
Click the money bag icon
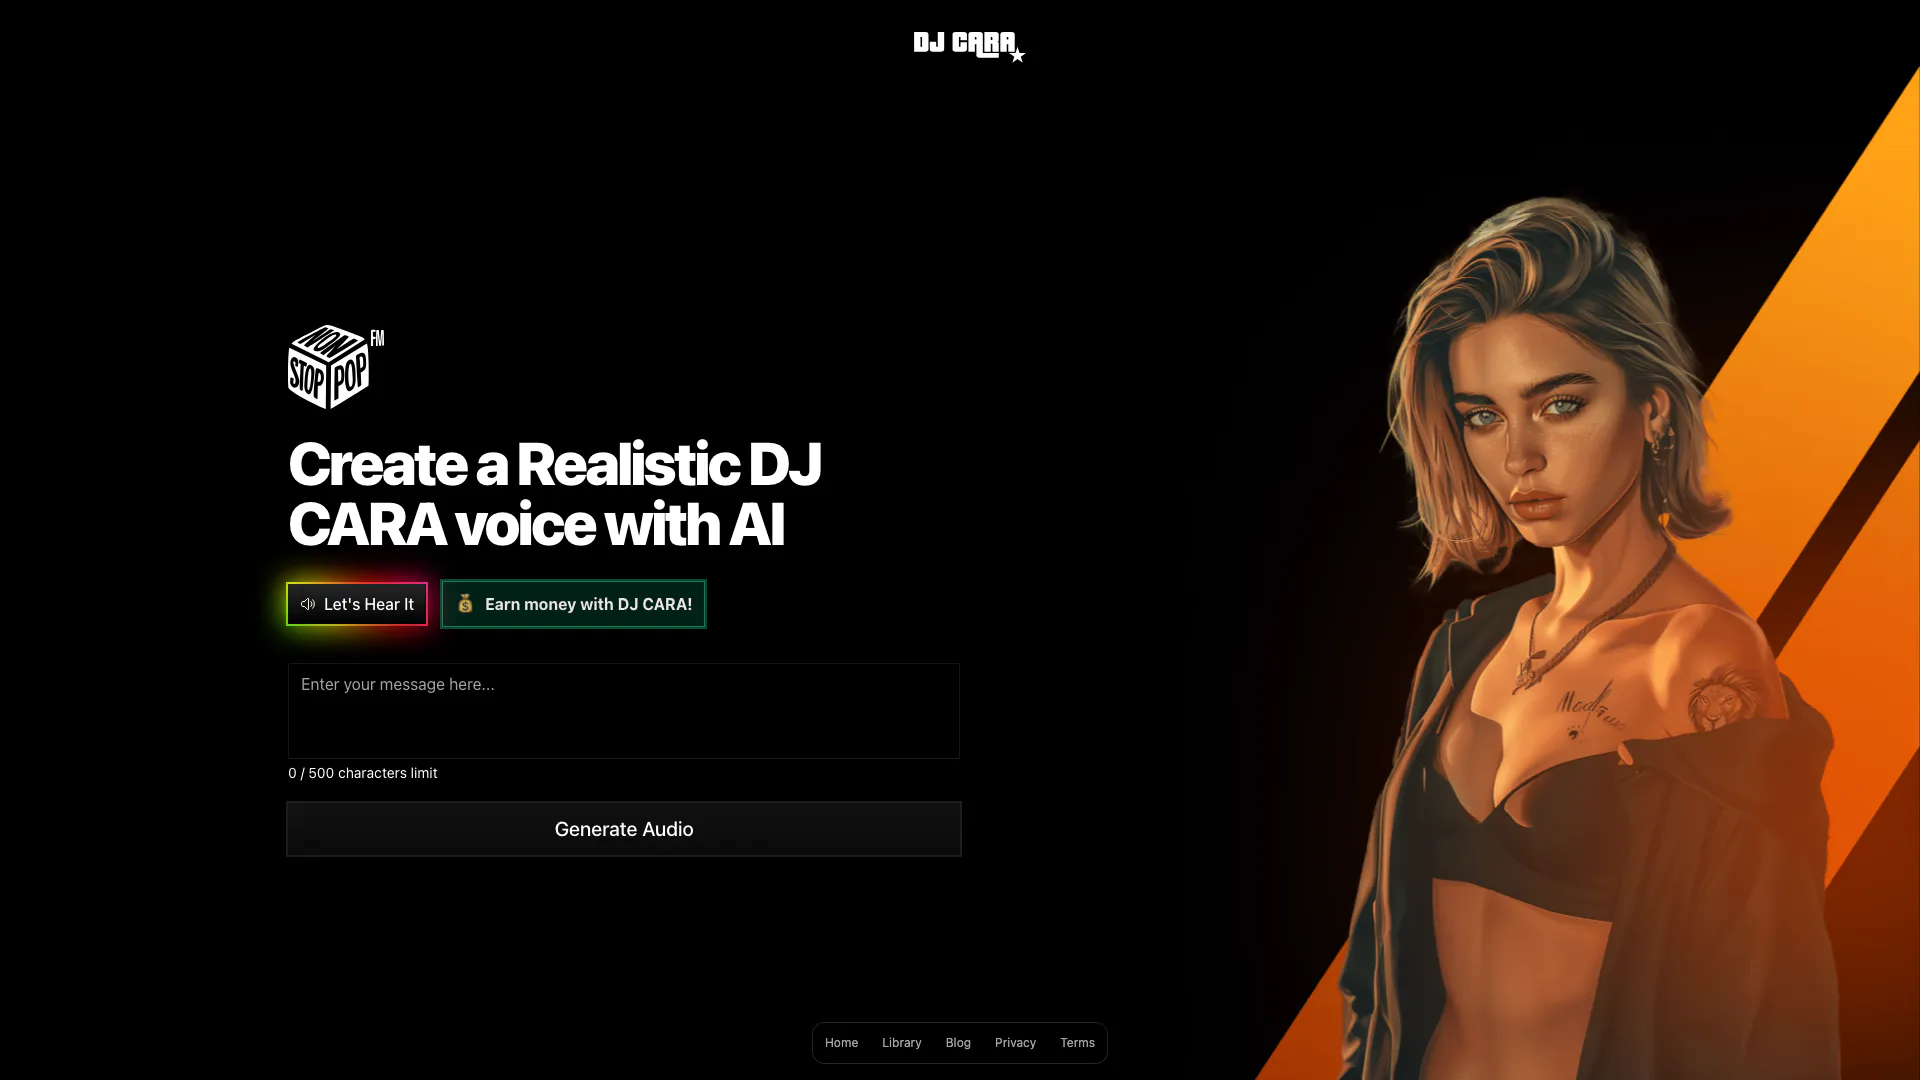pyautogui.click(x=465, y=604)
